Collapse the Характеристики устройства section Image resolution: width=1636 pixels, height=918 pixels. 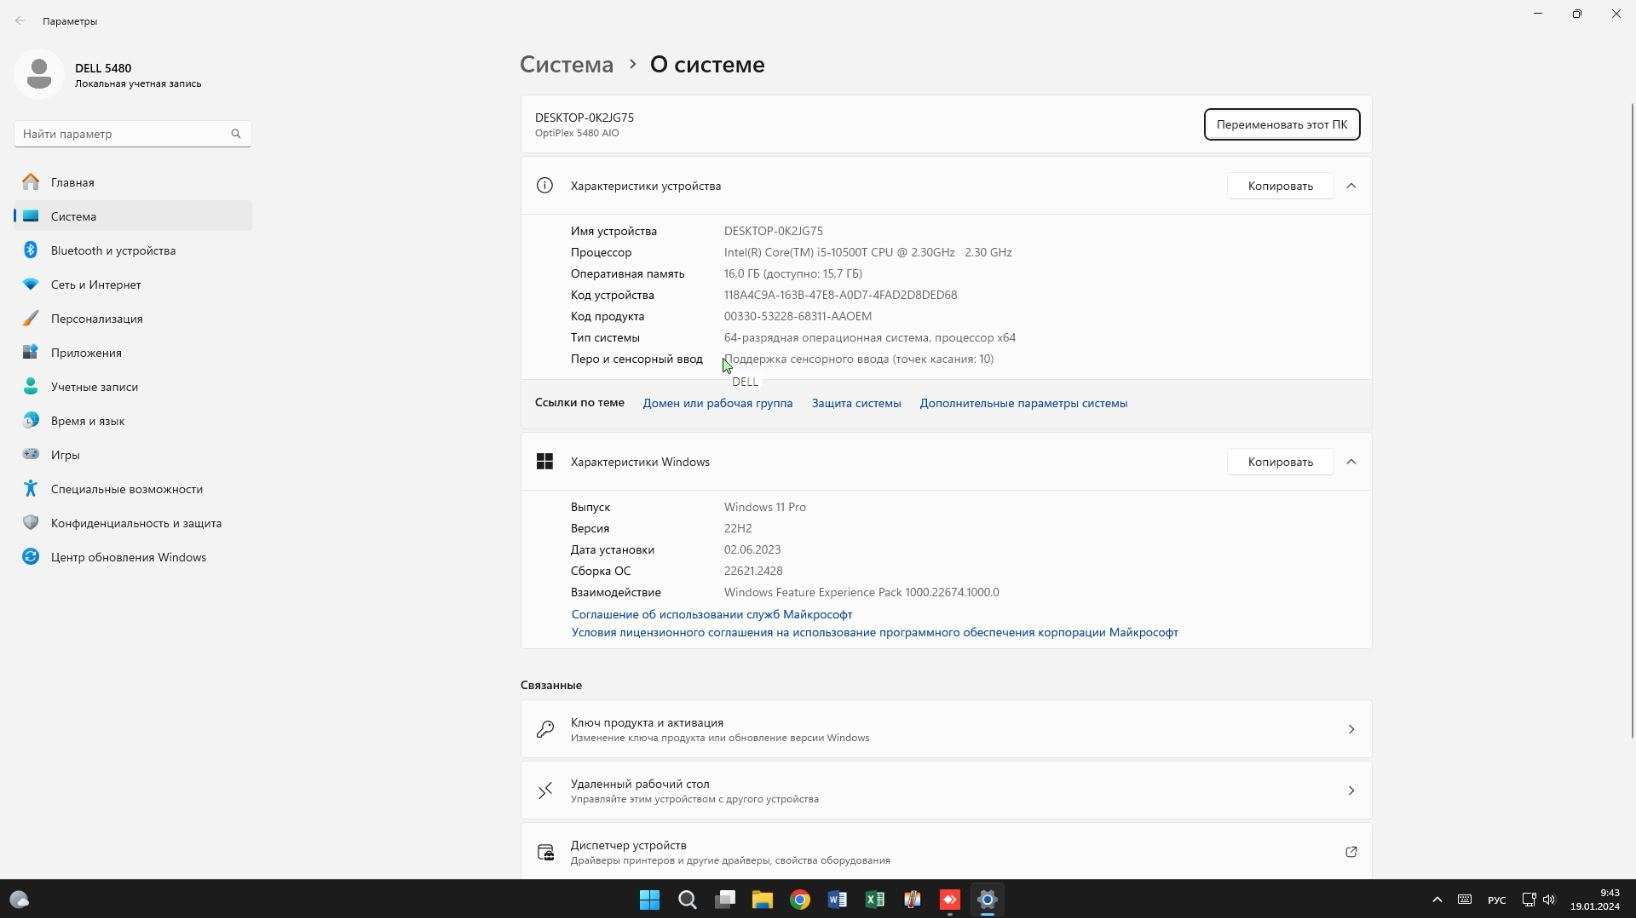pos(1351,186)
